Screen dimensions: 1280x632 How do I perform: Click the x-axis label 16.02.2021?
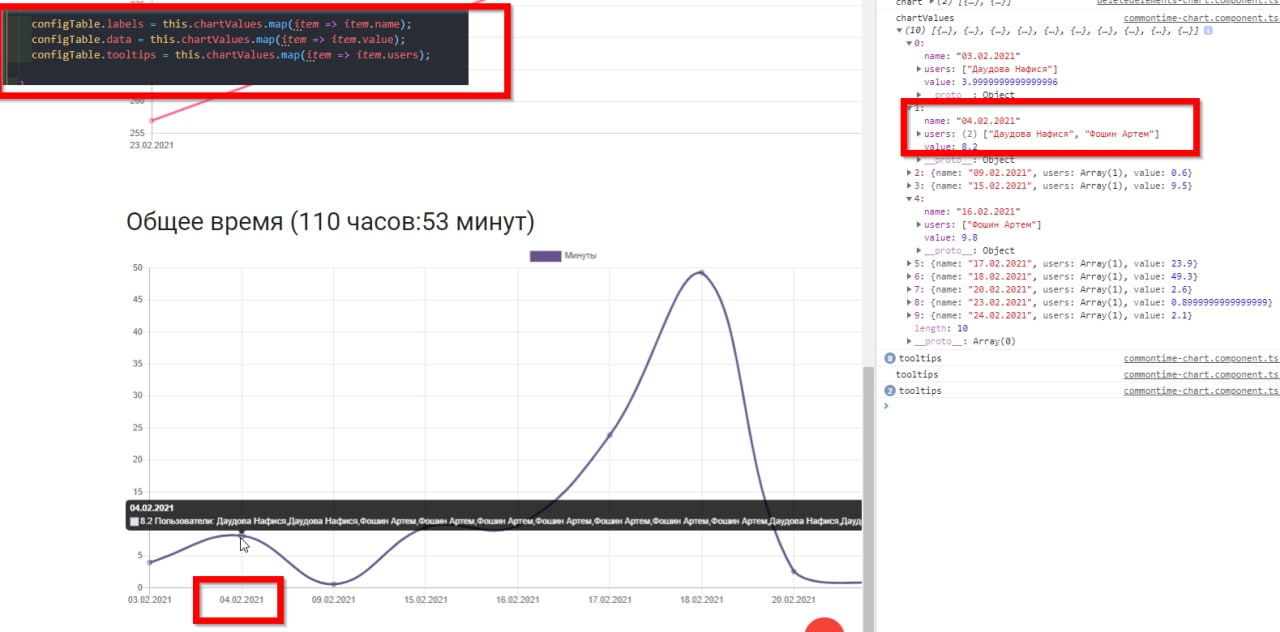pyautogui.click(x=517, y=600)
